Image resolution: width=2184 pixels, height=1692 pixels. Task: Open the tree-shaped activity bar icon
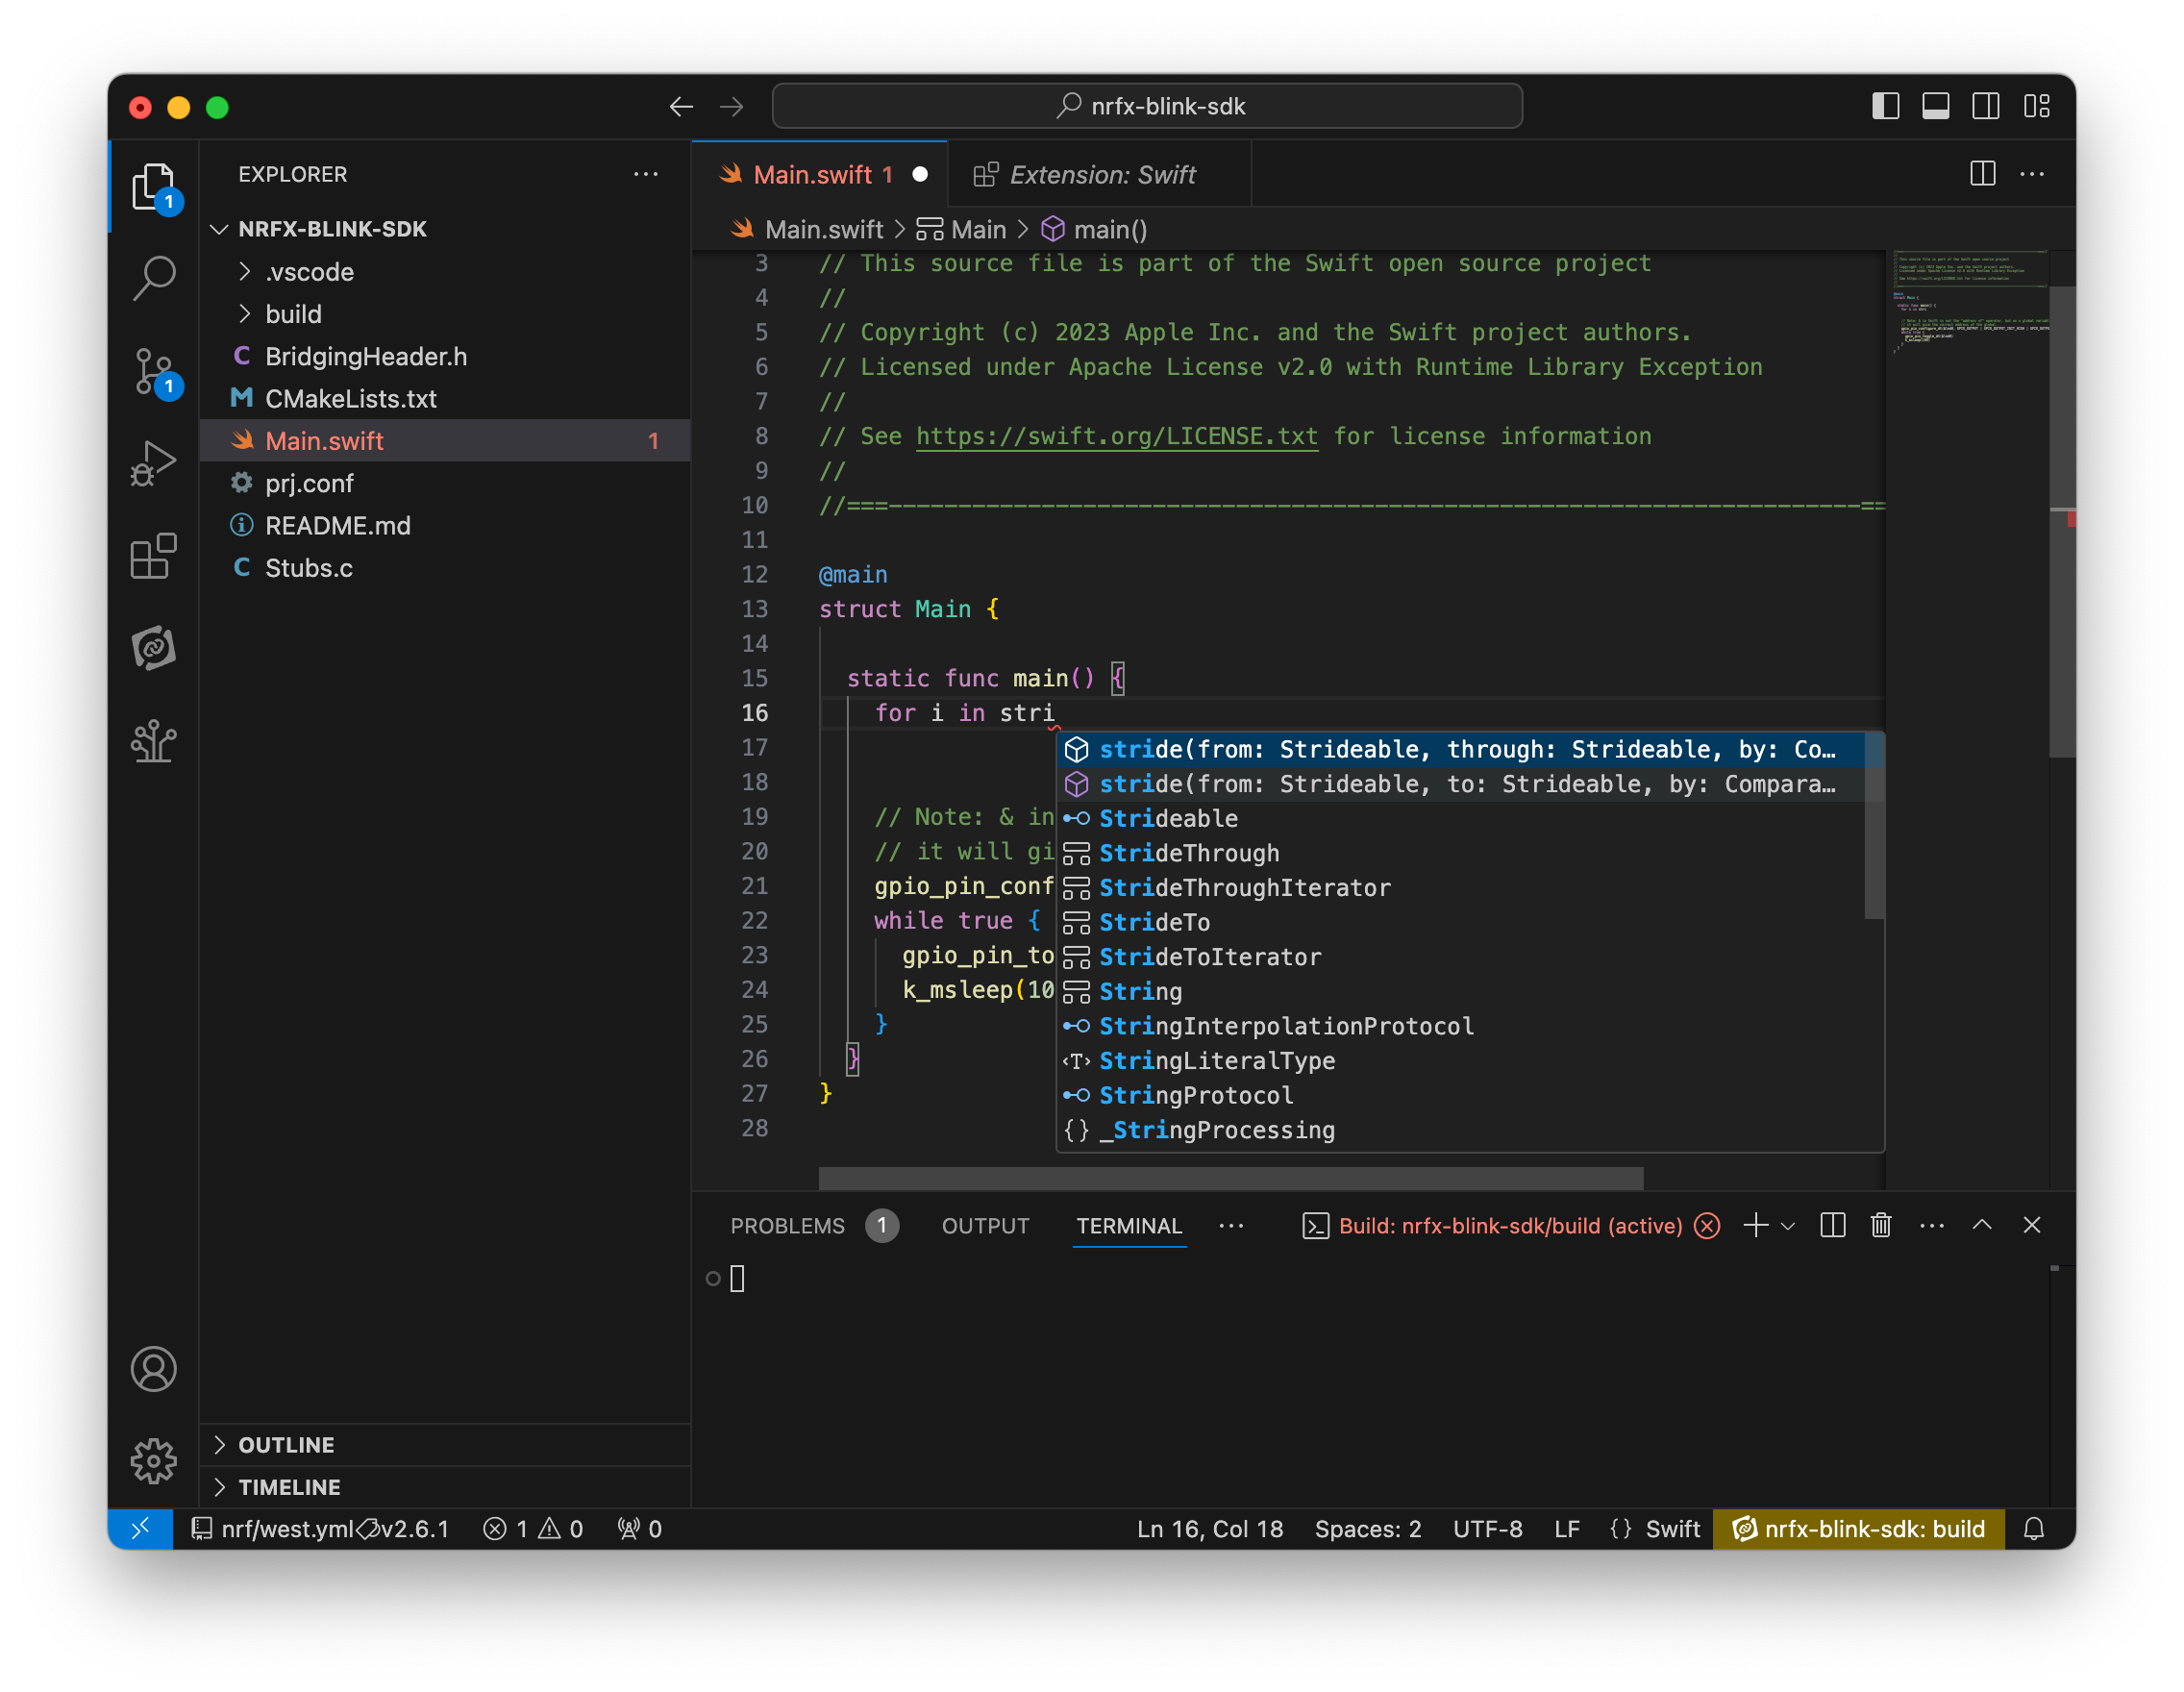(x=153, y=741)
